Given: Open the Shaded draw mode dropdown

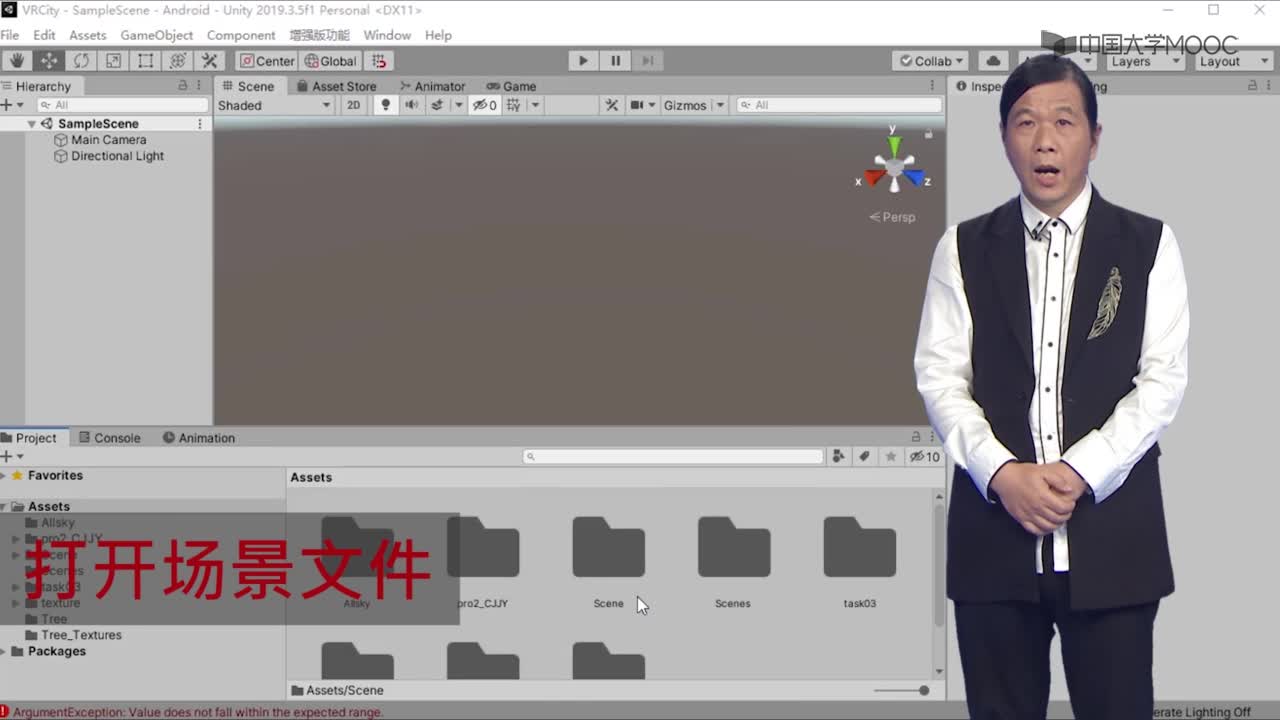Looking at the screenshot, I should (x=274, y=105).
